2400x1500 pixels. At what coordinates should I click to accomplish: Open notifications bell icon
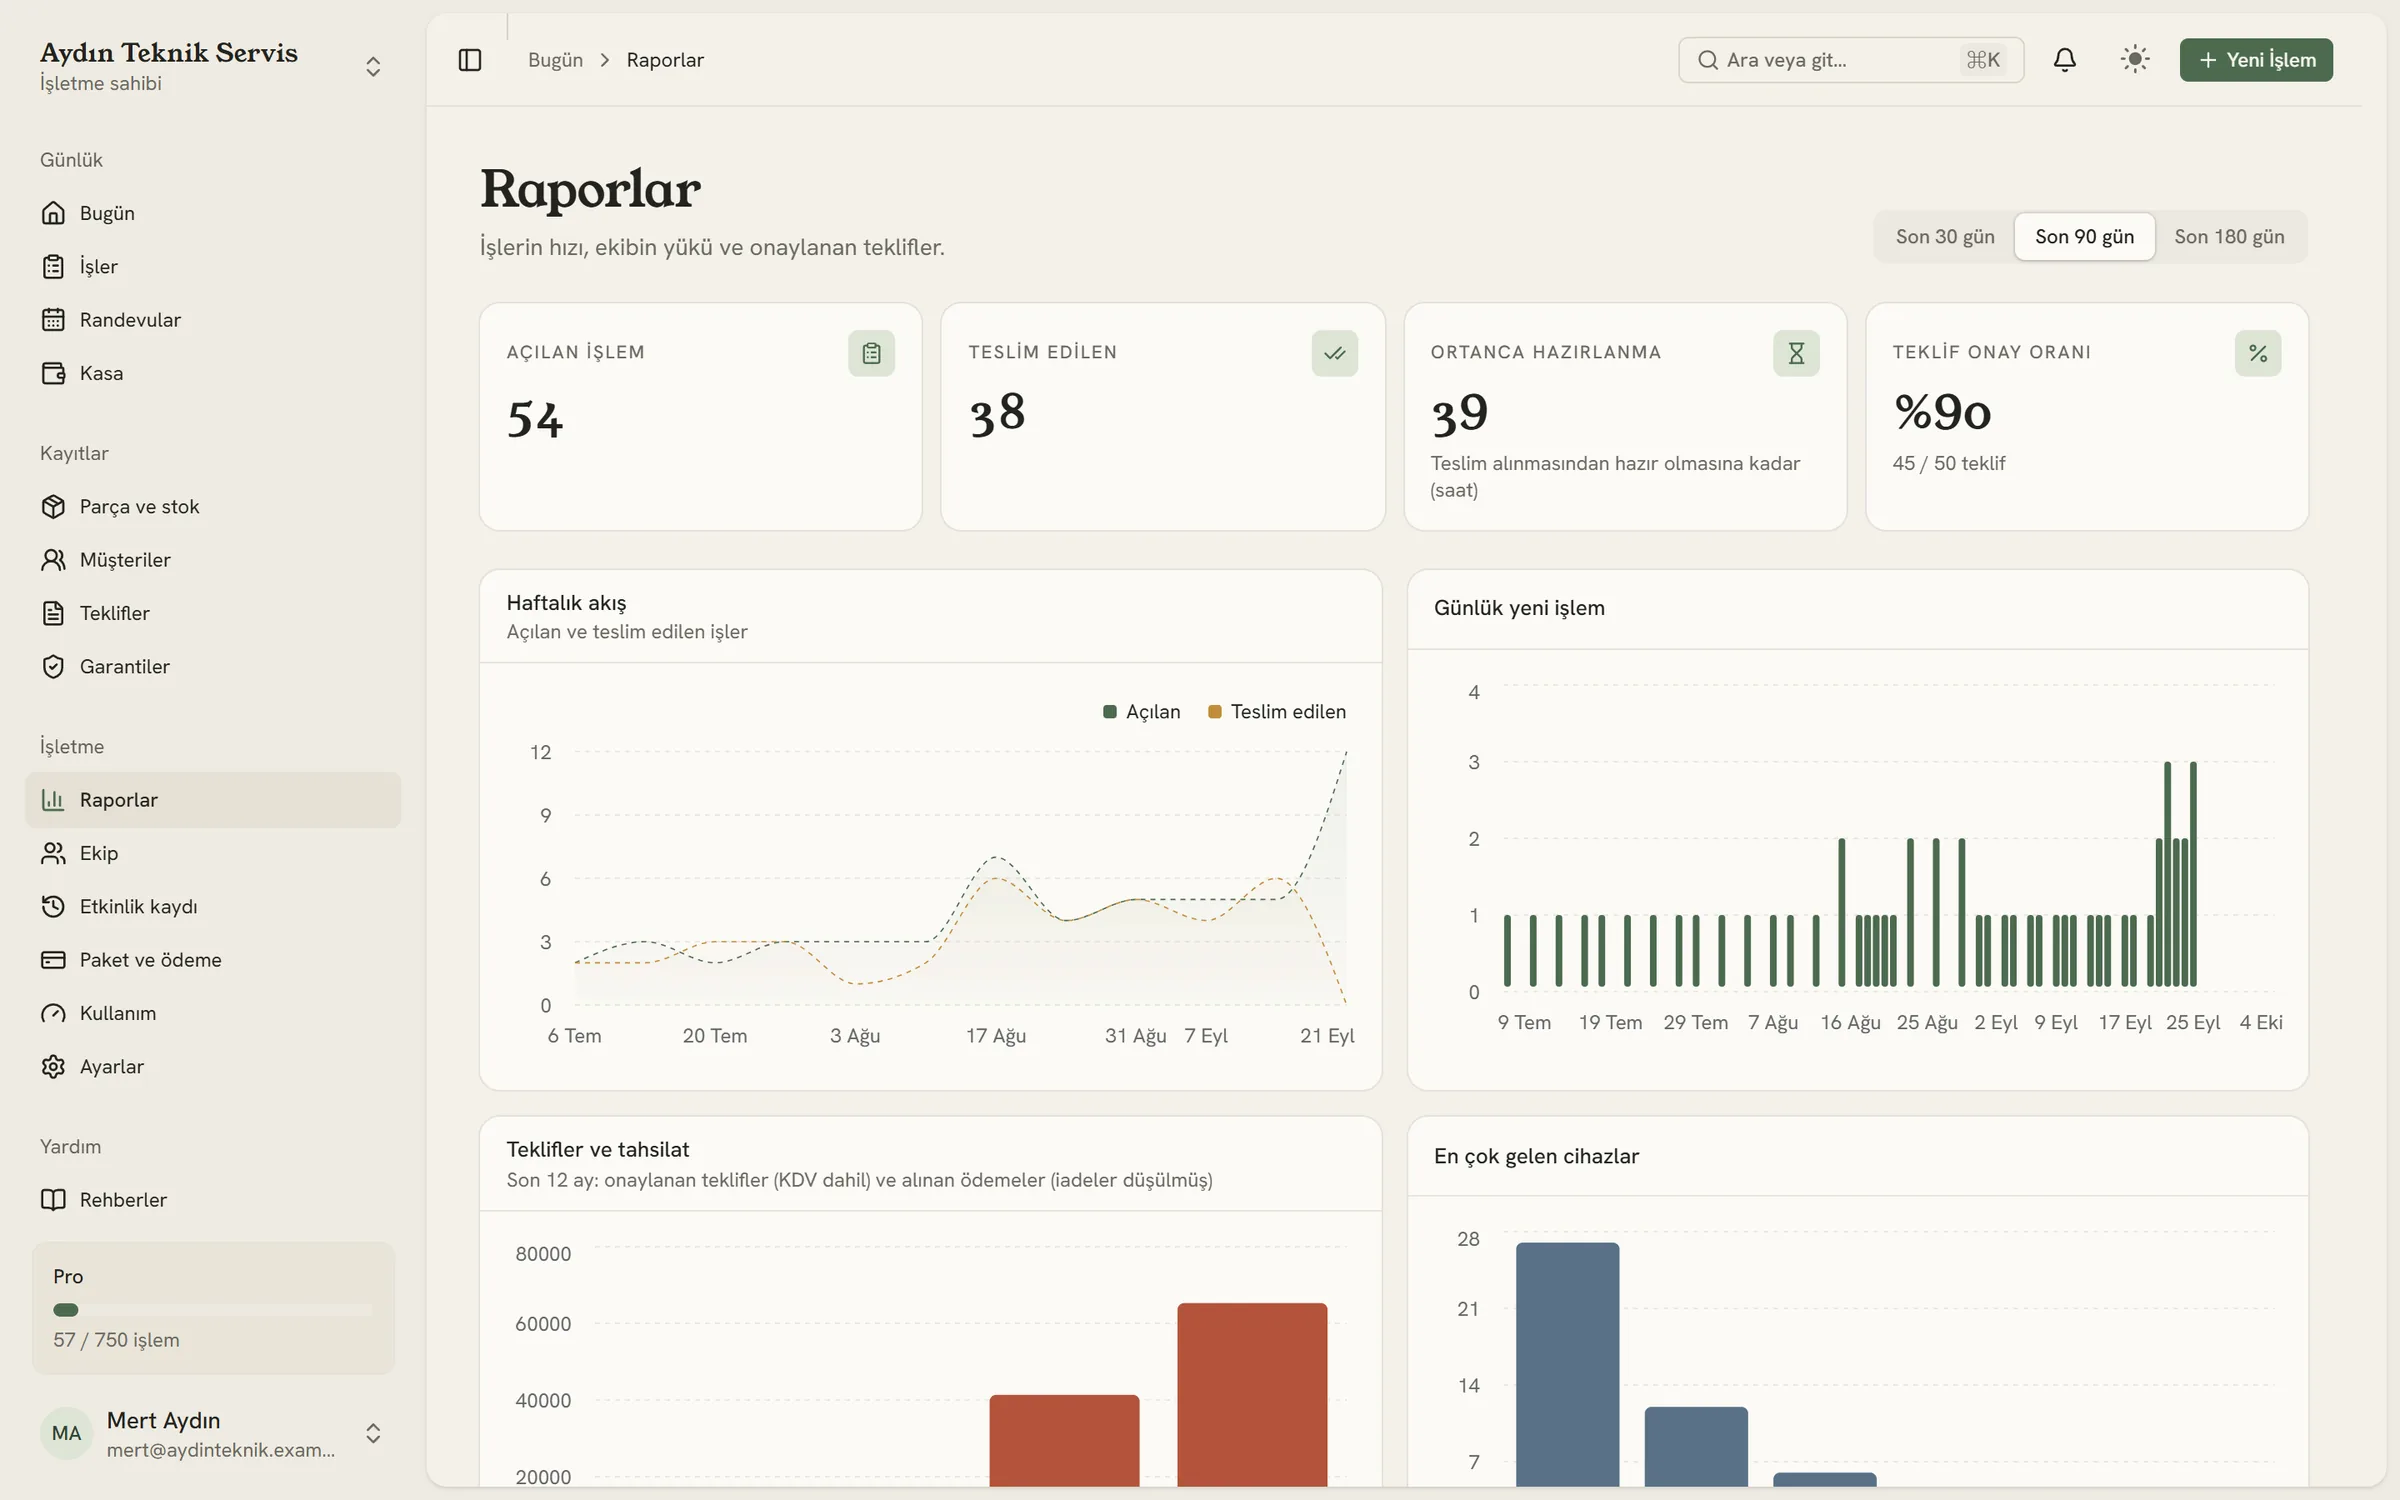pyautogui.click(x=2064, y=60)
